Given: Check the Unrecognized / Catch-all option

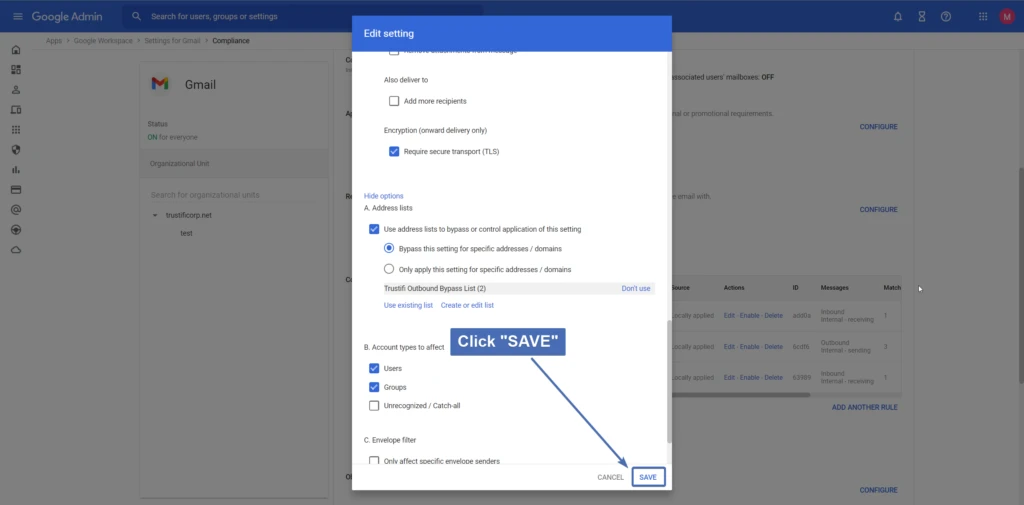Looking at the screenshot, I should (x=374, y=406).
